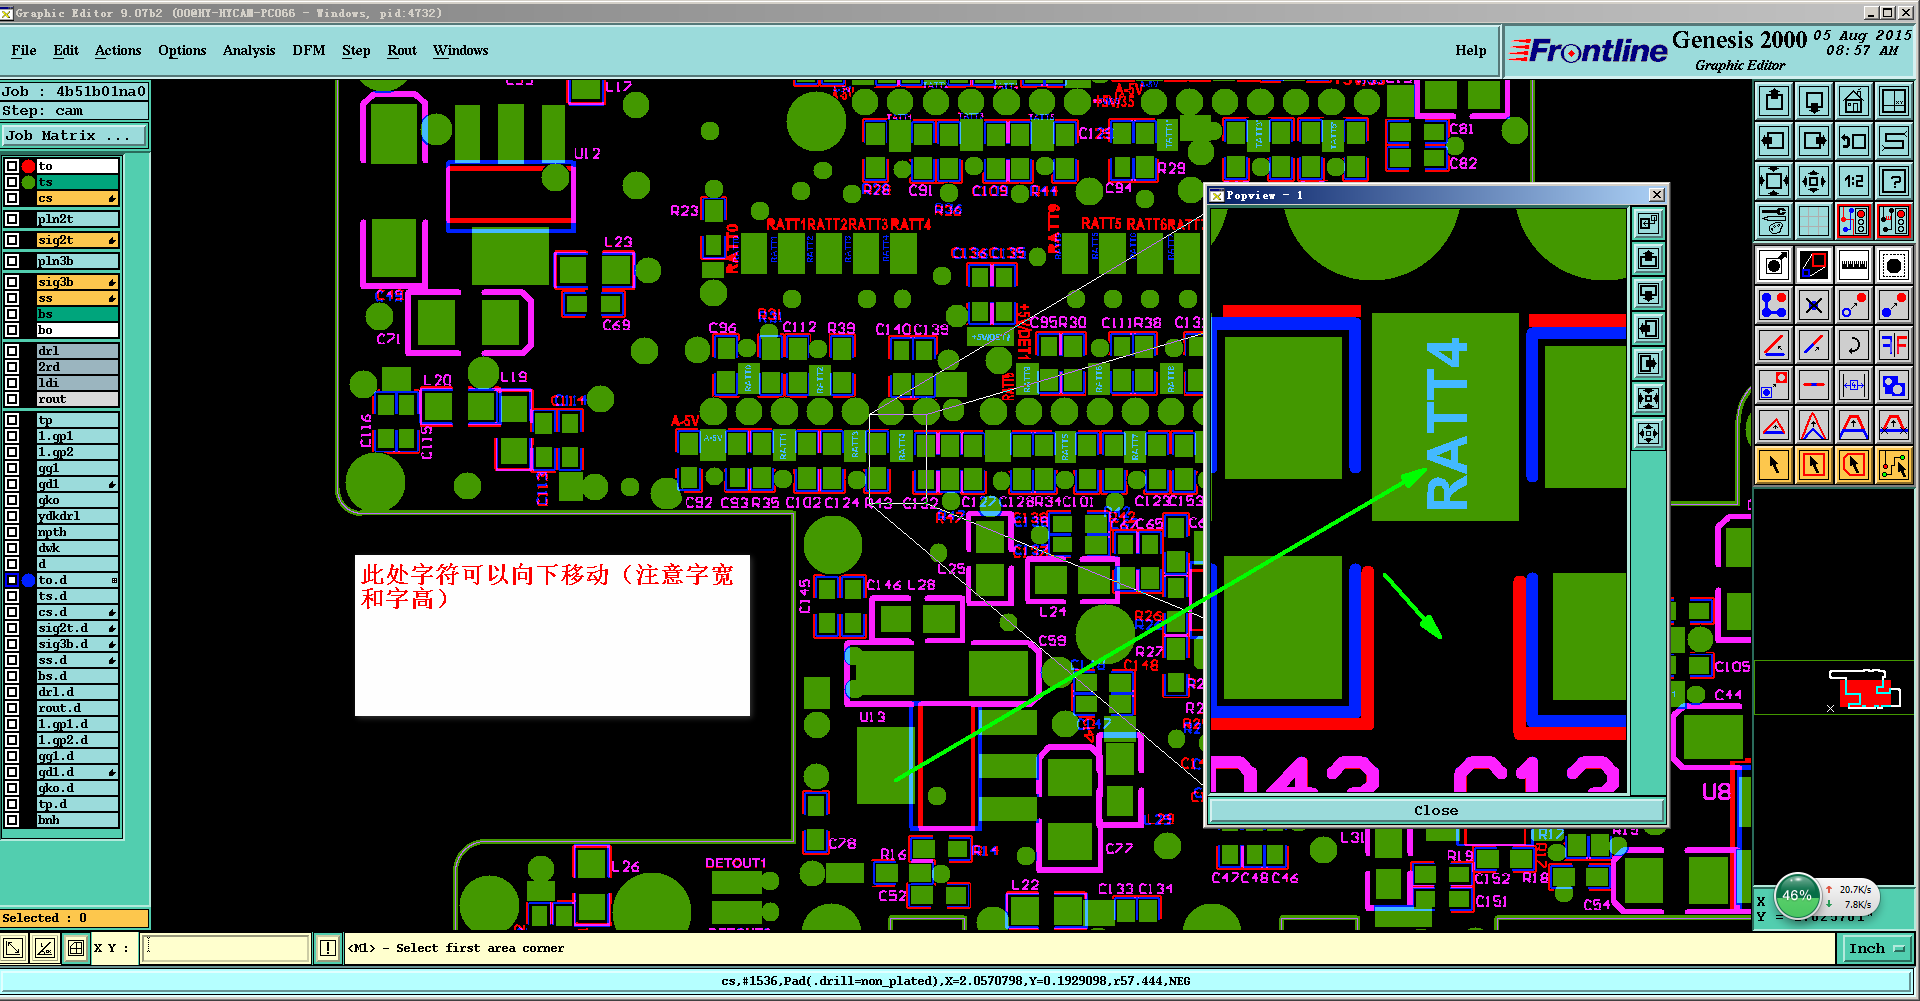The image size is (1920, 1001).
Task: Click the Home view icon
Action: click(1854, 101)
